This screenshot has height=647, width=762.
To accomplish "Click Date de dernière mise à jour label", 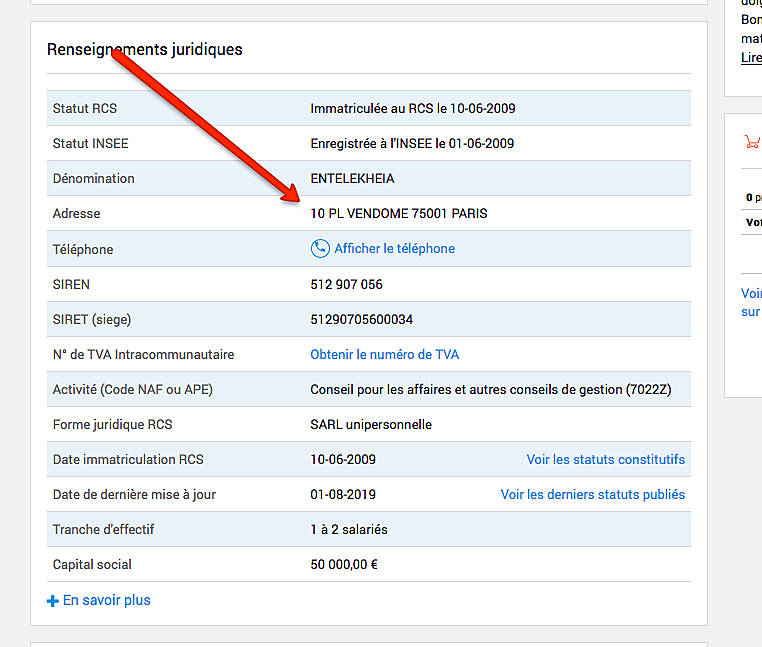I will tap(134, 494).
